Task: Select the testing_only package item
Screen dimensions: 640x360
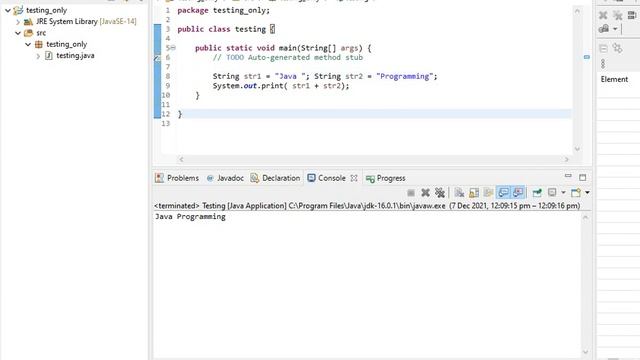Action: (x=67, y=44)
